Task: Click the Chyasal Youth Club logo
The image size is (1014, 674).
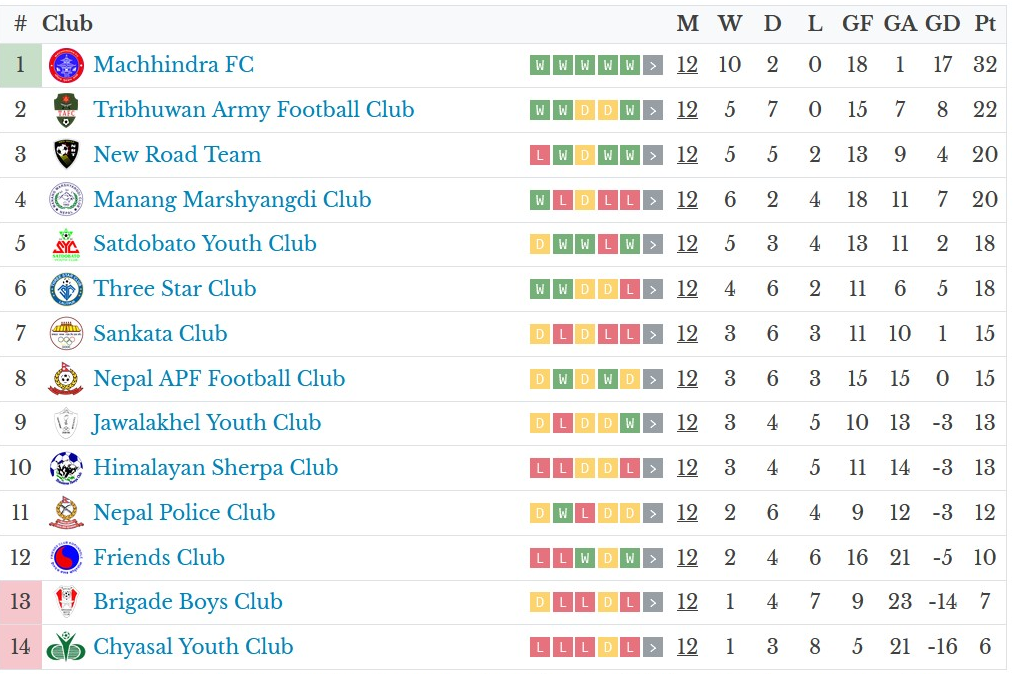Action: point(67,647)
